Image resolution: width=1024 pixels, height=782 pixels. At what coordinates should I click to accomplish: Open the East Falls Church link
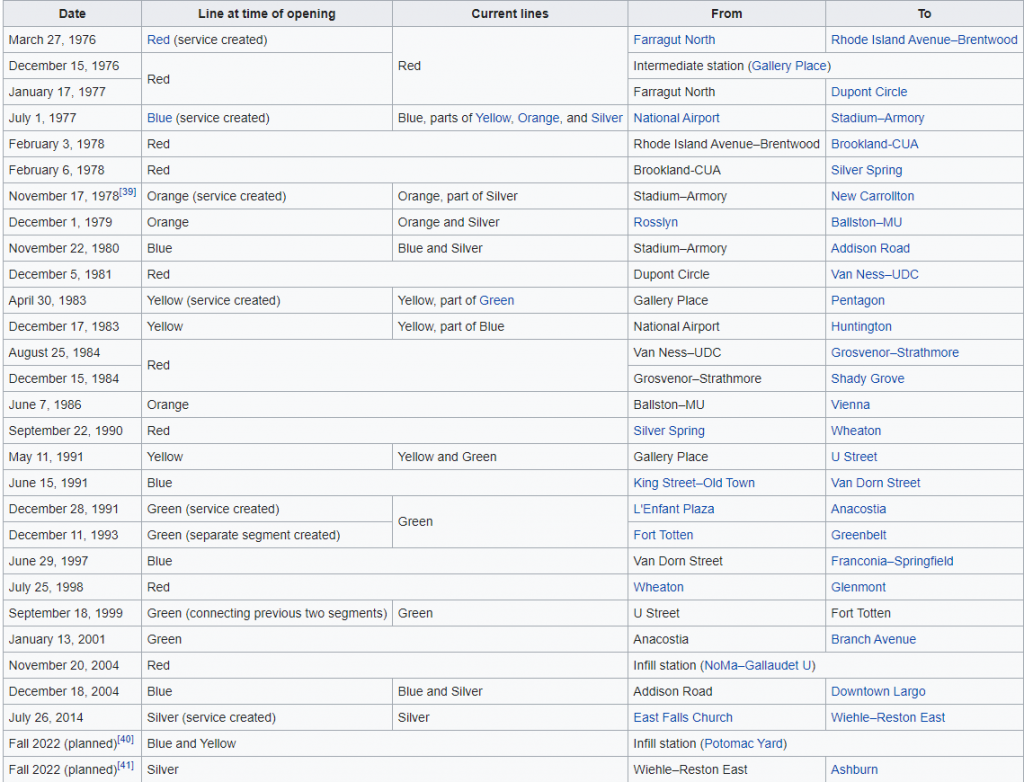click(x=682, y=719)
